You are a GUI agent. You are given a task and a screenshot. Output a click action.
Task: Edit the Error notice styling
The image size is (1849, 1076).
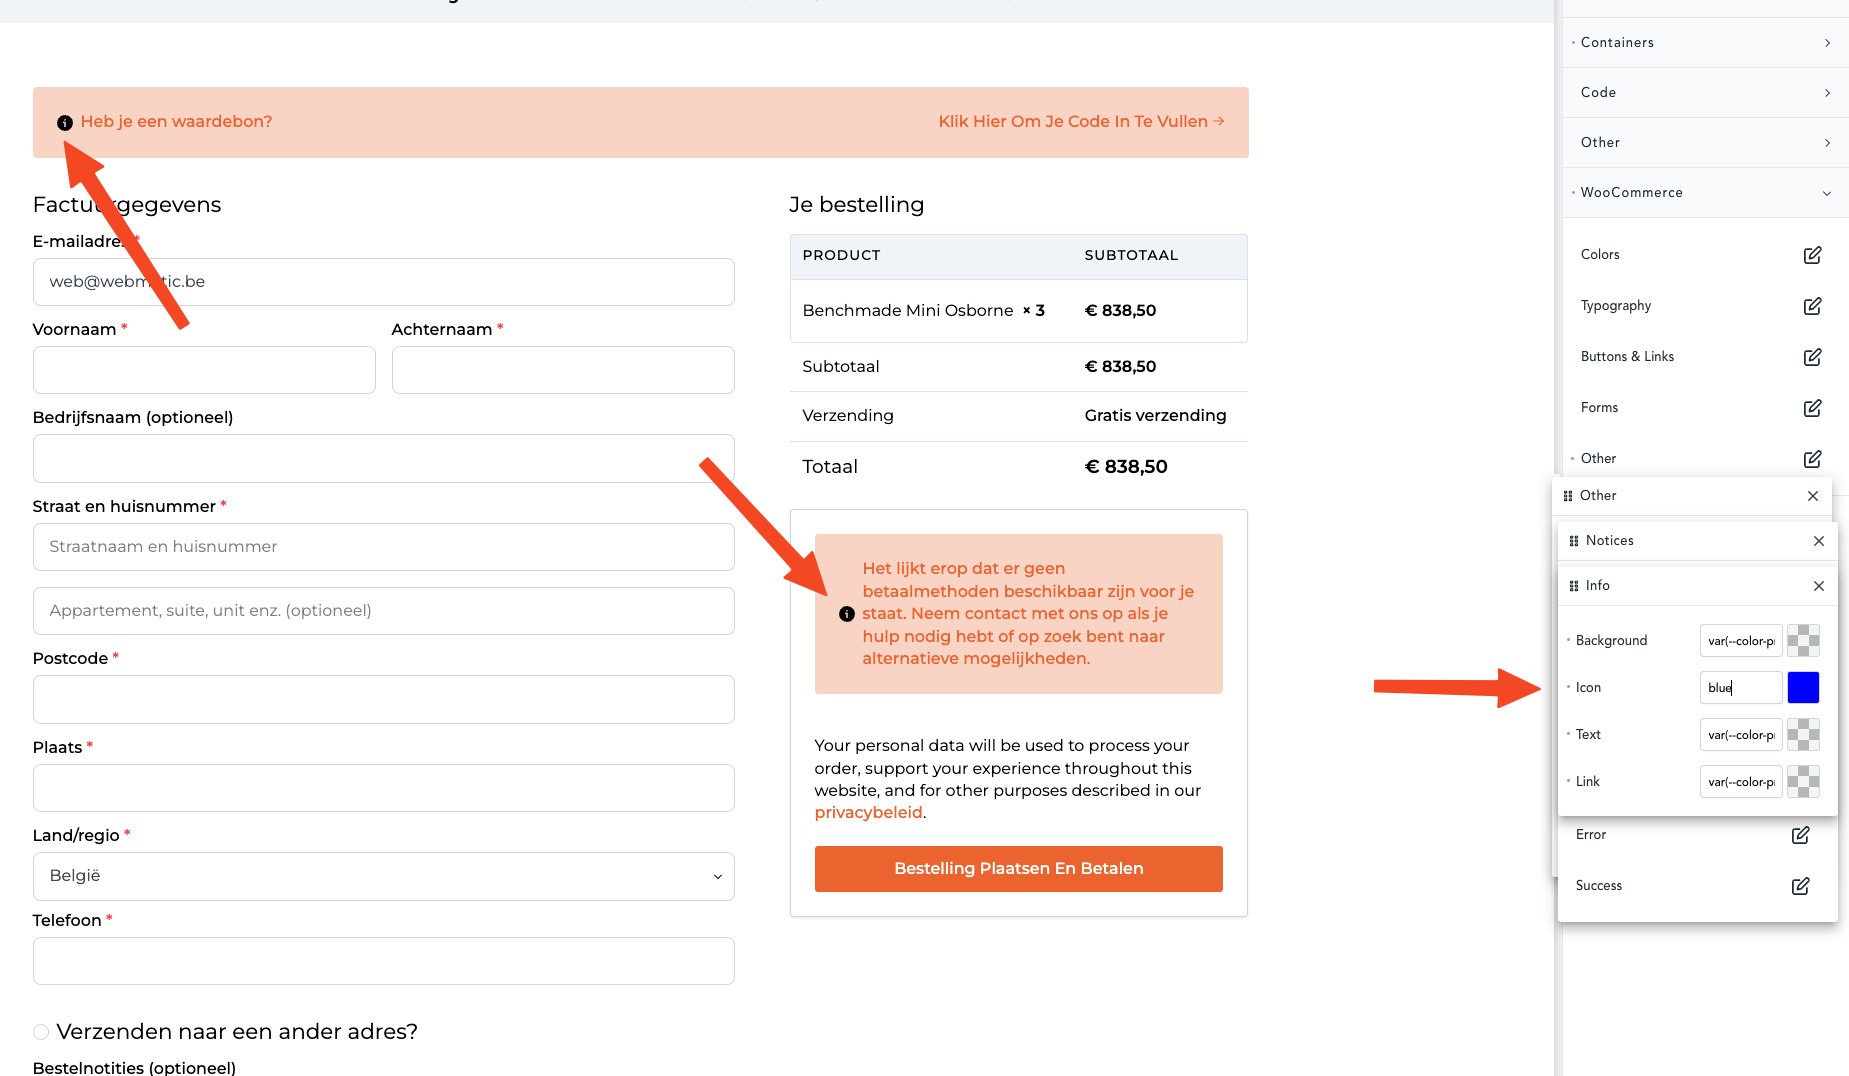pyautogui.click(x=1800, y=835)
